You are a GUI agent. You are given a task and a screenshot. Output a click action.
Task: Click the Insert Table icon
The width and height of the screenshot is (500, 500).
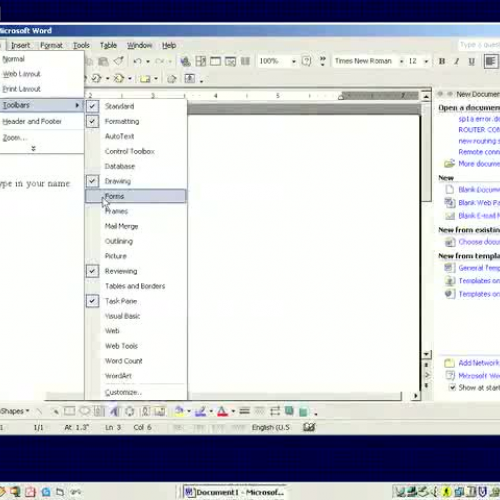pyautogui.click(x=215, y=61)
